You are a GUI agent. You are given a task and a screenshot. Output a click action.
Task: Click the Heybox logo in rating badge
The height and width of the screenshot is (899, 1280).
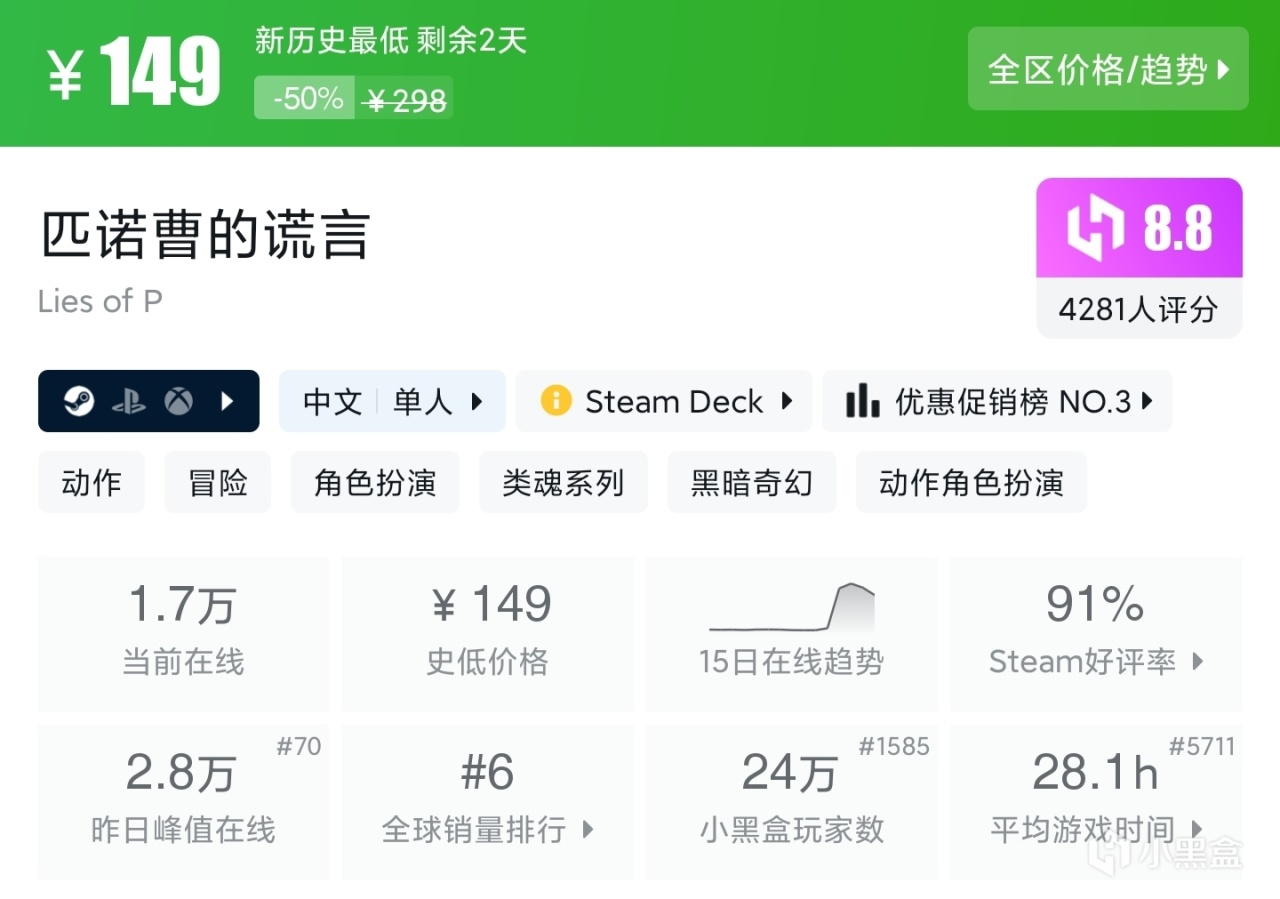1096,229
